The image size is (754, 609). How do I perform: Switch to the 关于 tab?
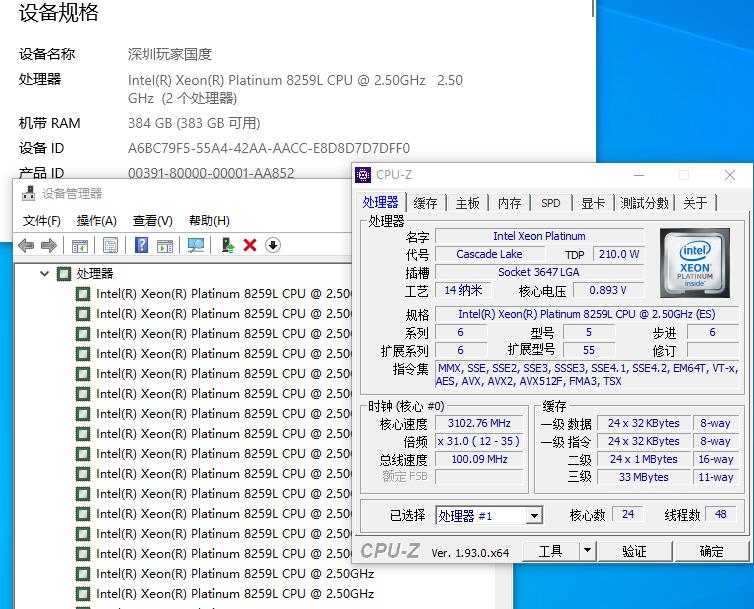[695, 203]
